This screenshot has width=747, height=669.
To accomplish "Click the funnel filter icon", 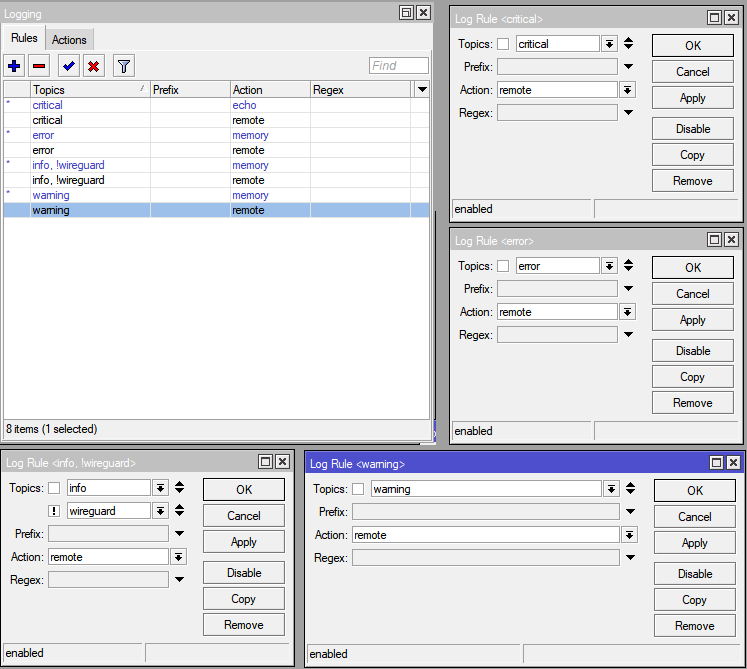I will [123, 66].
